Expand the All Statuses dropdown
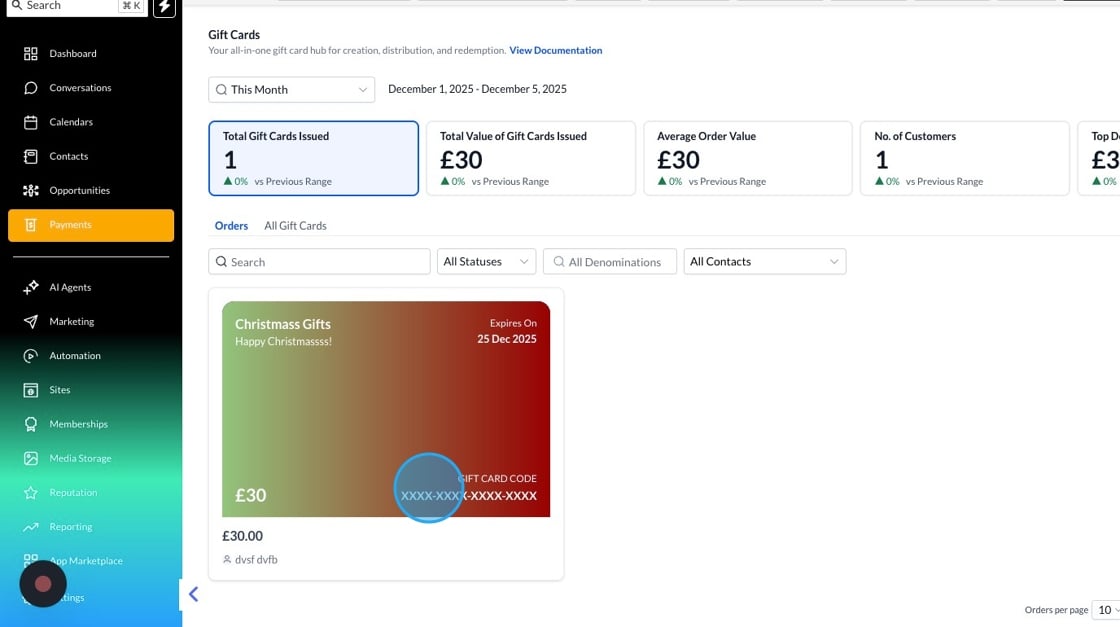 (487, 262)
